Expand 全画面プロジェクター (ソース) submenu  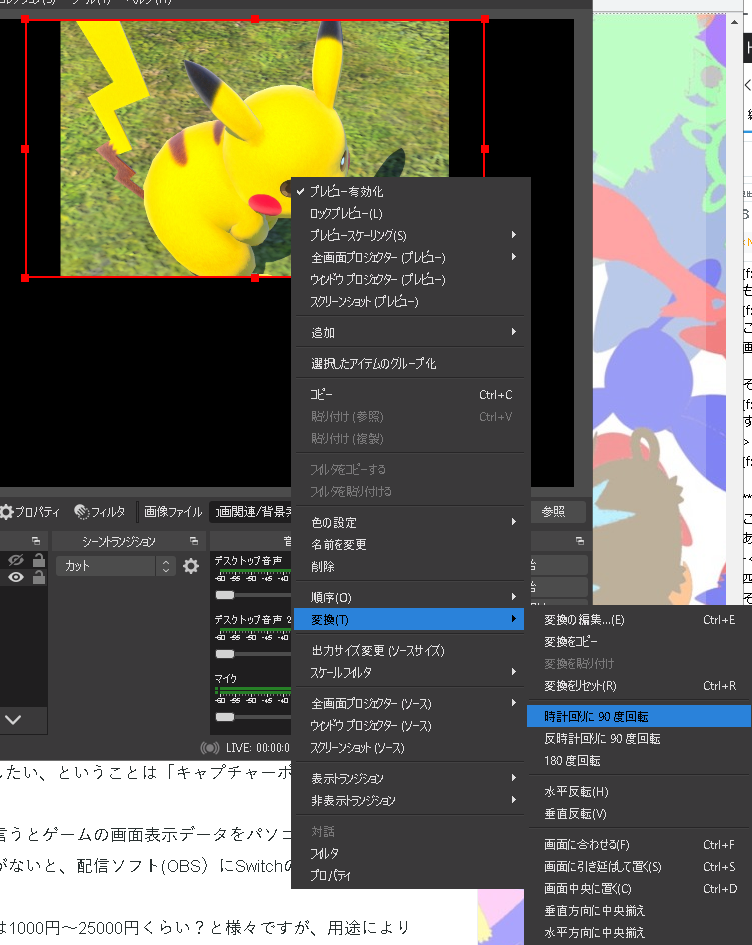pyautogui.click(x=409, y=703)
